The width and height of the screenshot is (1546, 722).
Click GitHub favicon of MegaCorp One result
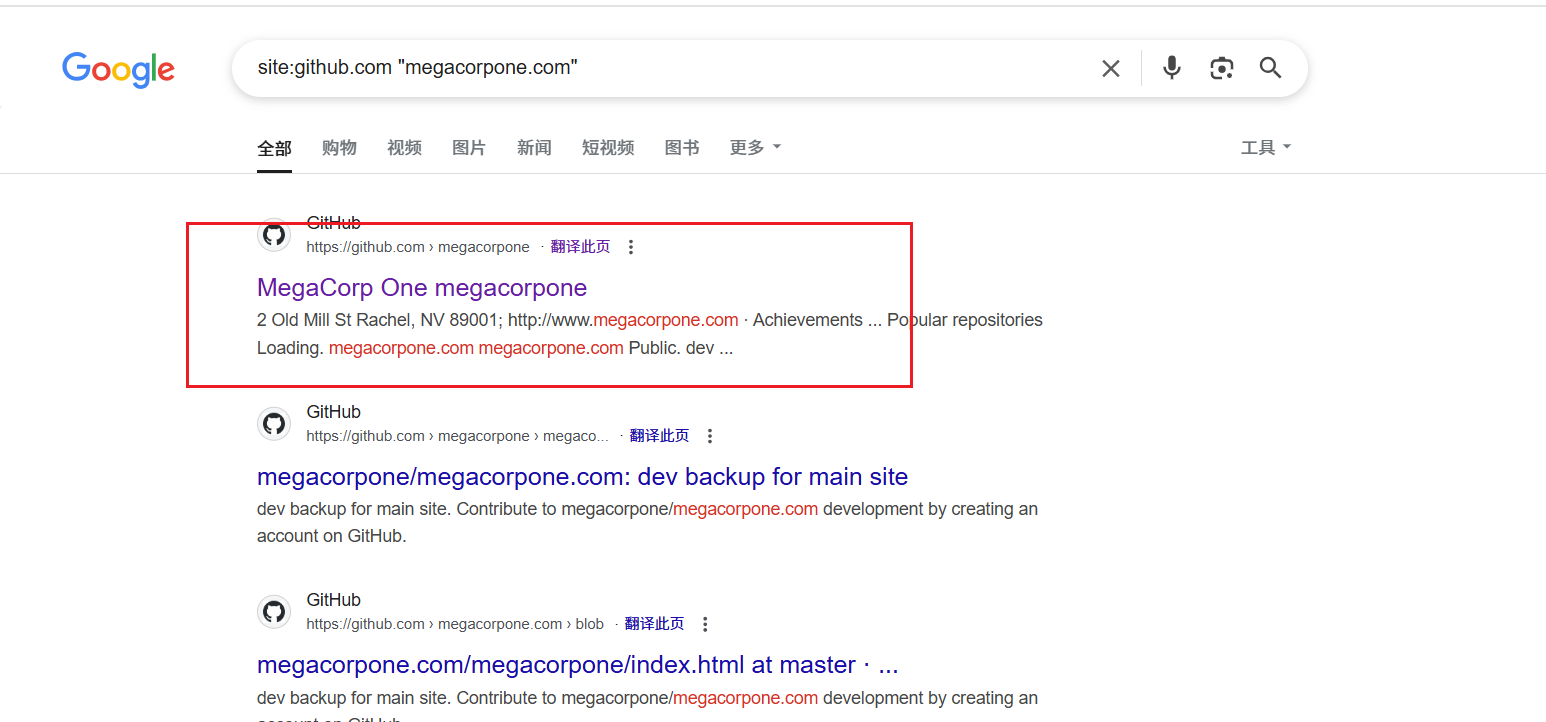[274, 236]
